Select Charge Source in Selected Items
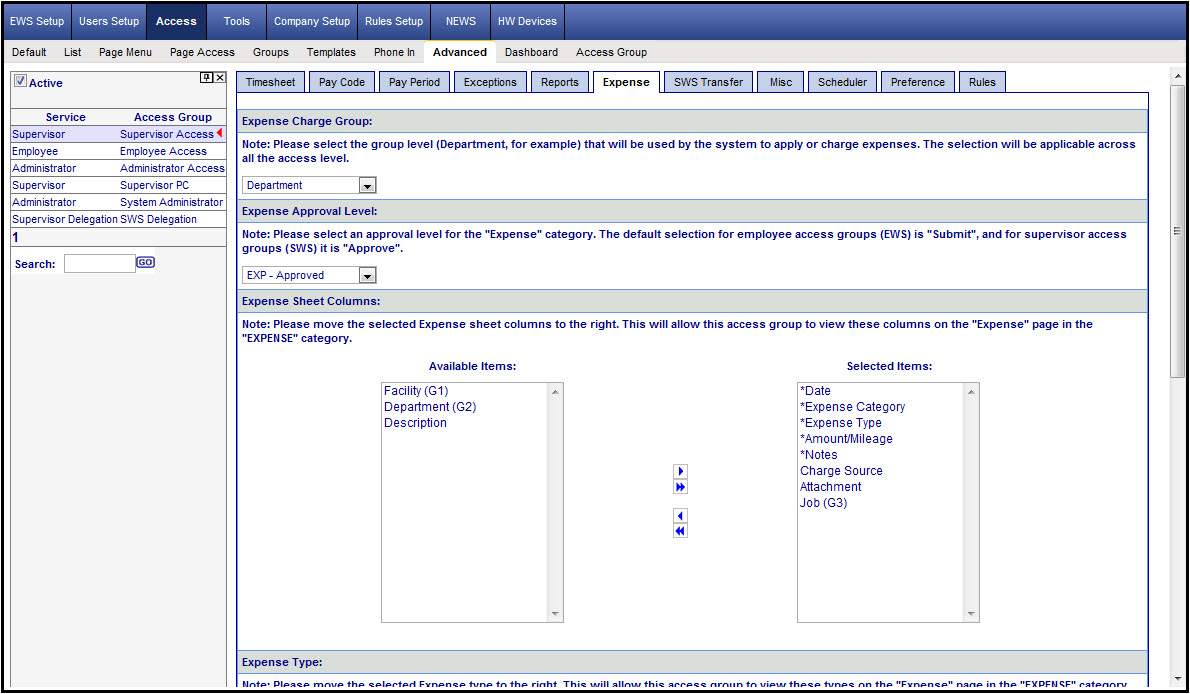The image size is (1190, 694). (841, 471)
